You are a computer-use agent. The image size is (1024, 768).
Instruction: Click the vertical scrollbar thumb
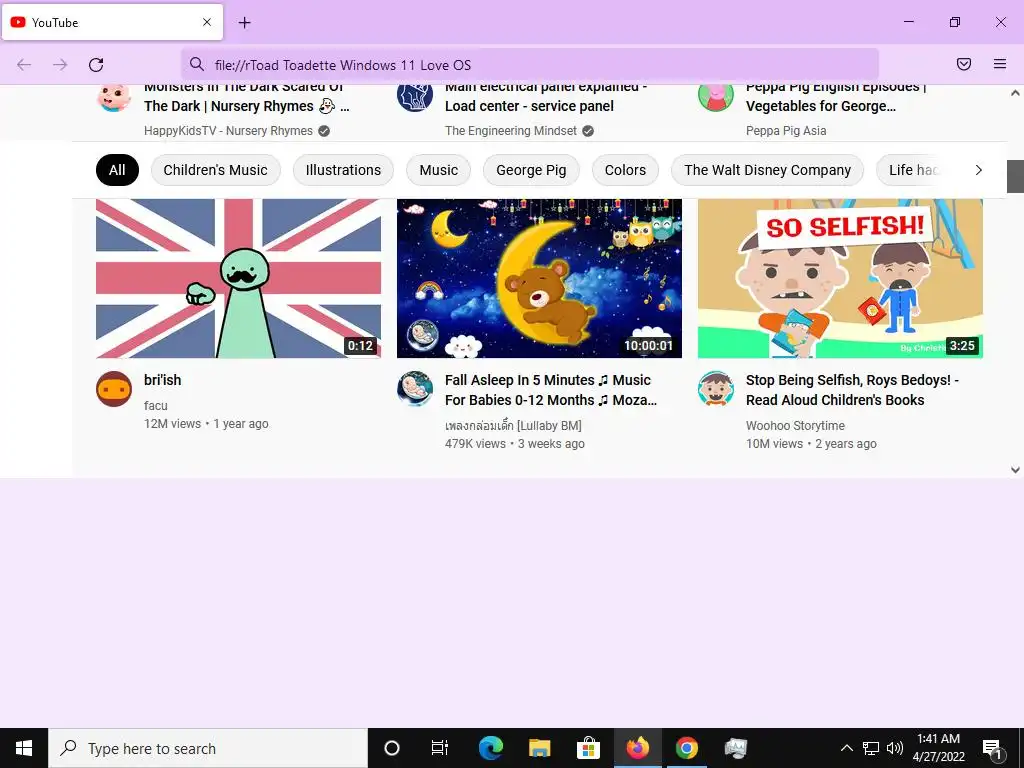point(1015,176)
